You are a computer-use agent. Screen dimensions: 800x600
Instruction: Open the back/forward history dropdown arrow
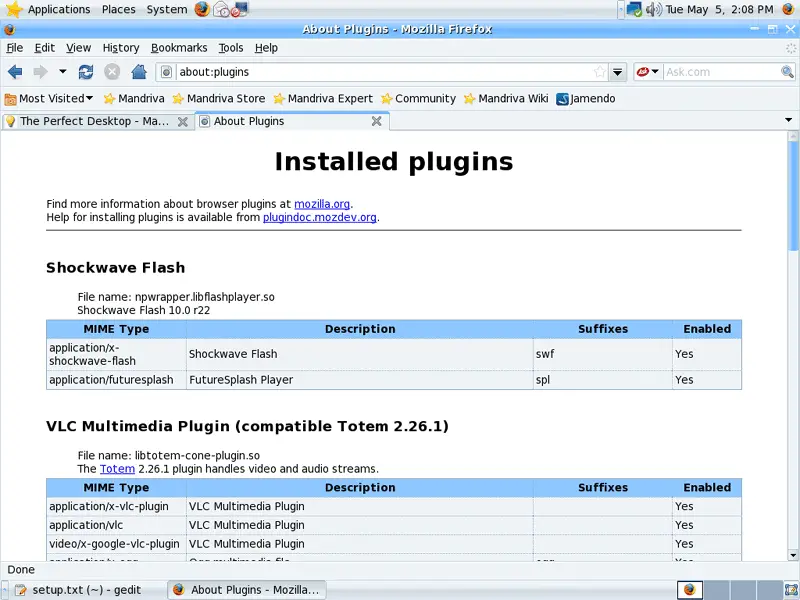coord(63,72)
